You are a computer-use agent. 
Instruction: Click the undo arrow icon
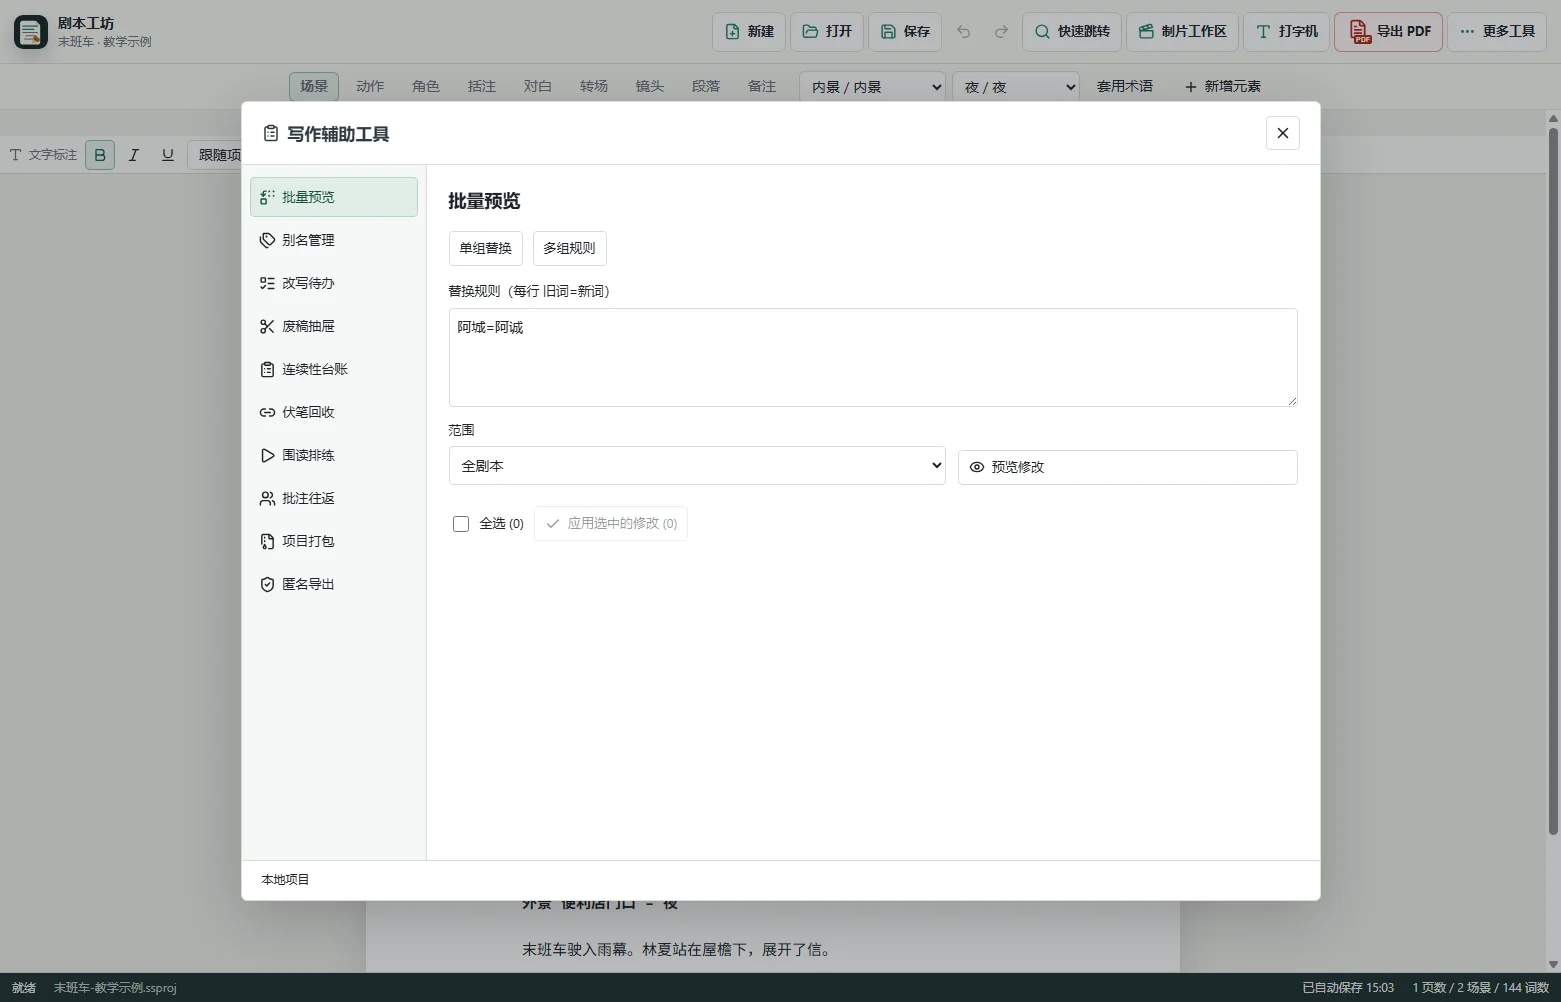[964, 31]
